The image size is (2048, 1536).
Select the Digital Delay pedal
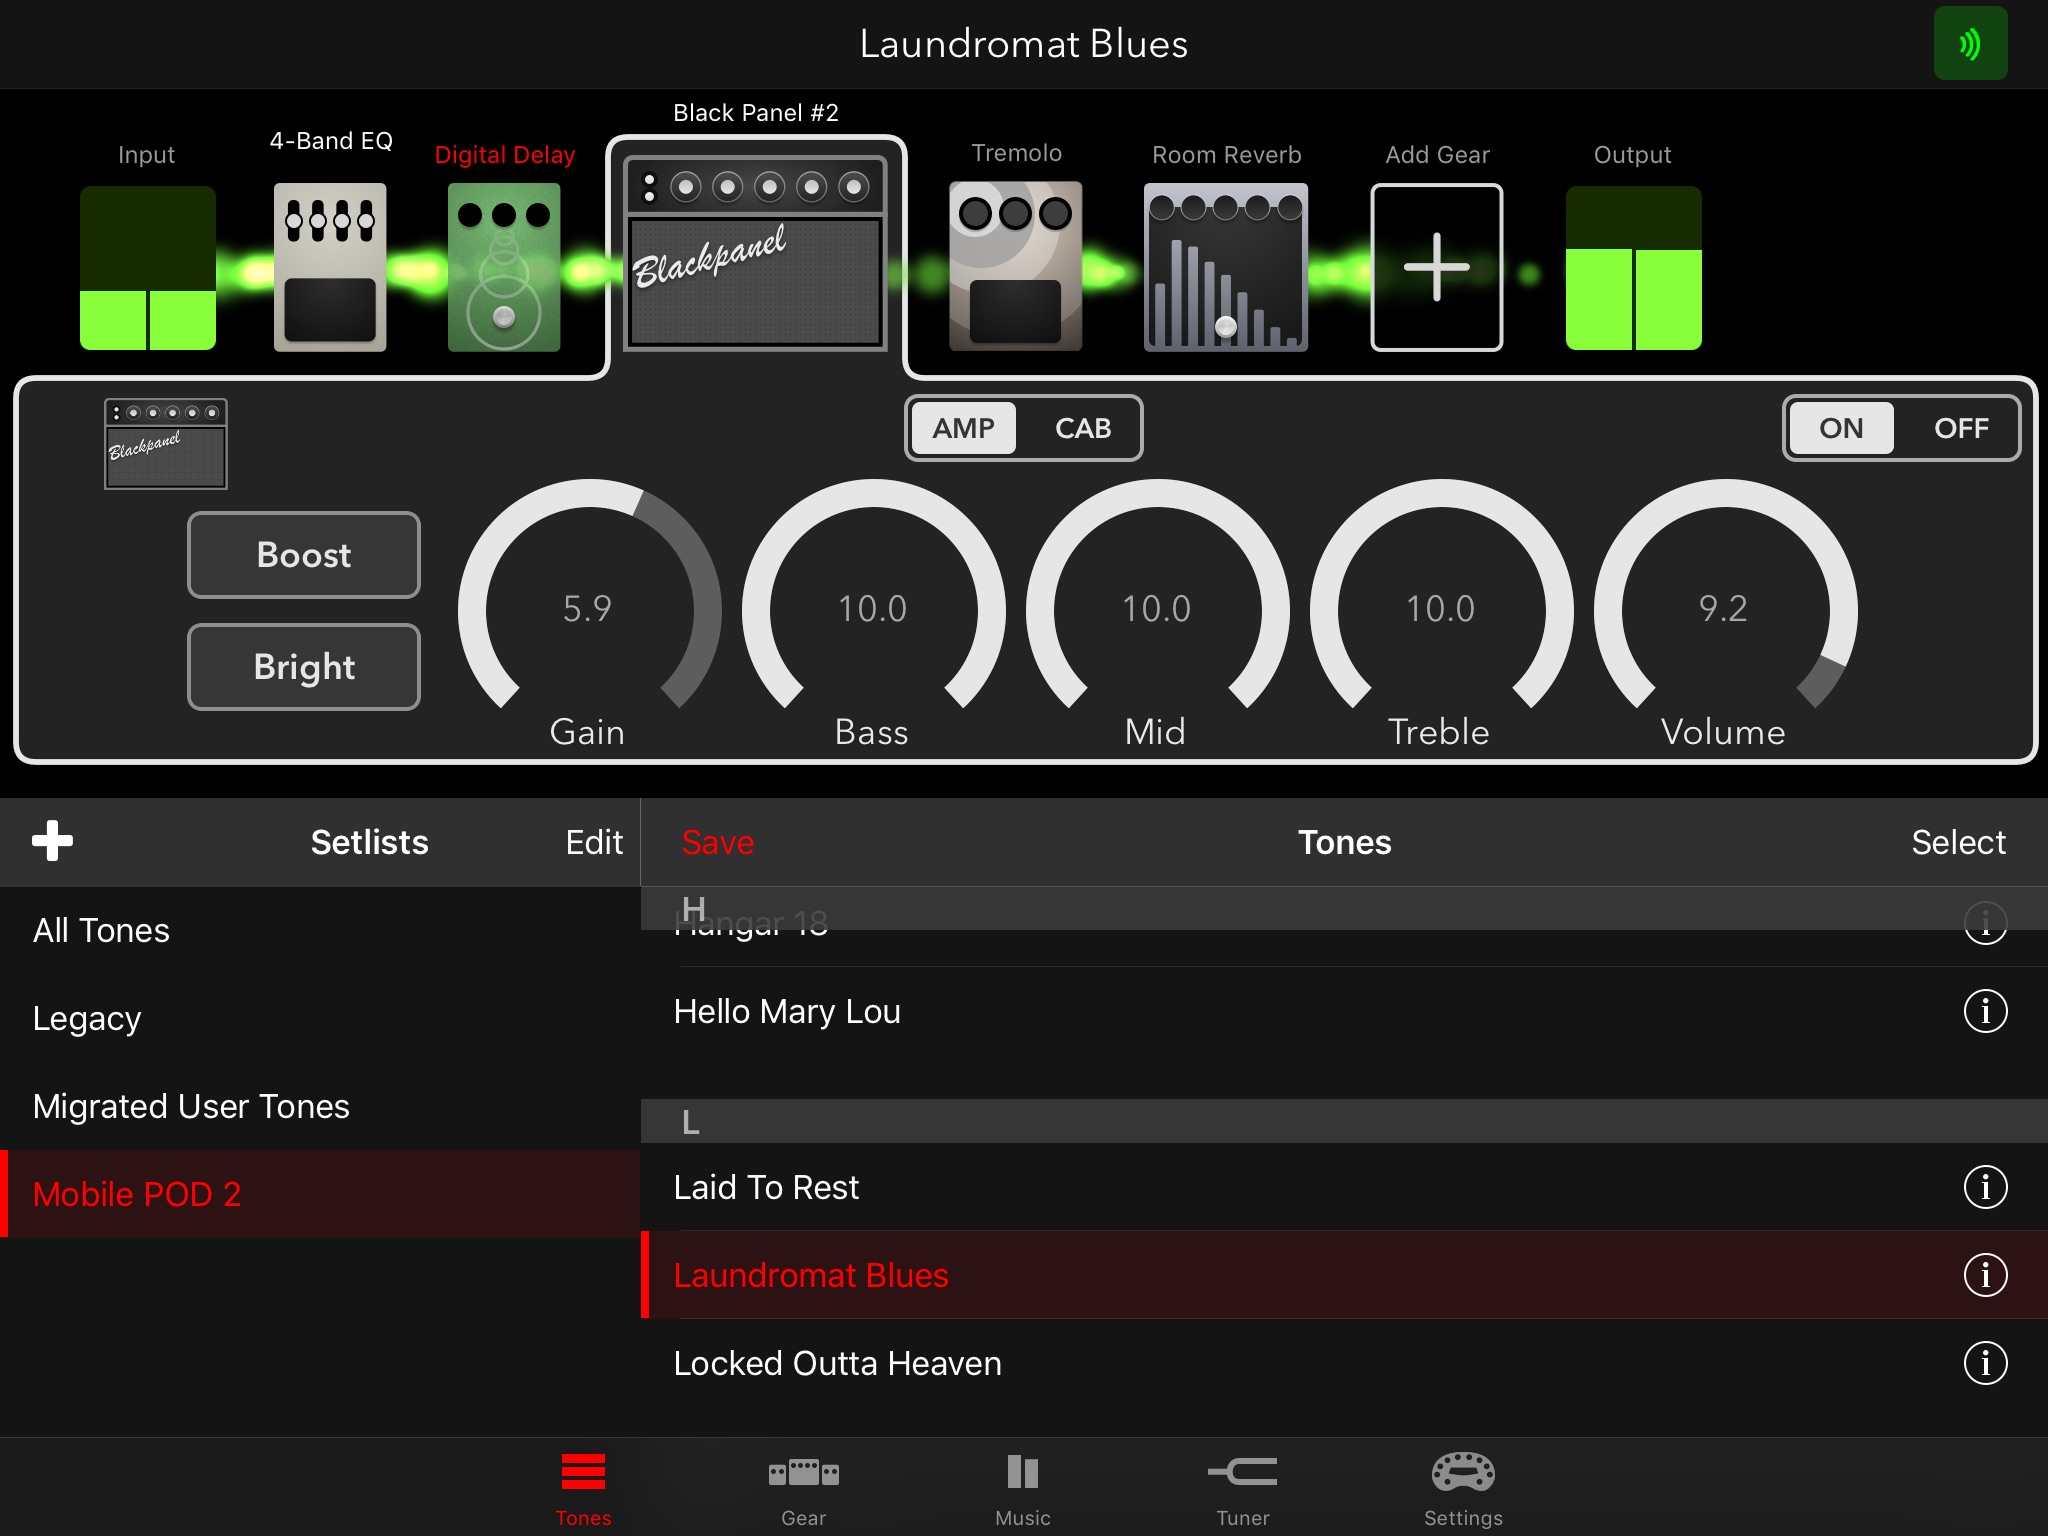pos(504,267)
